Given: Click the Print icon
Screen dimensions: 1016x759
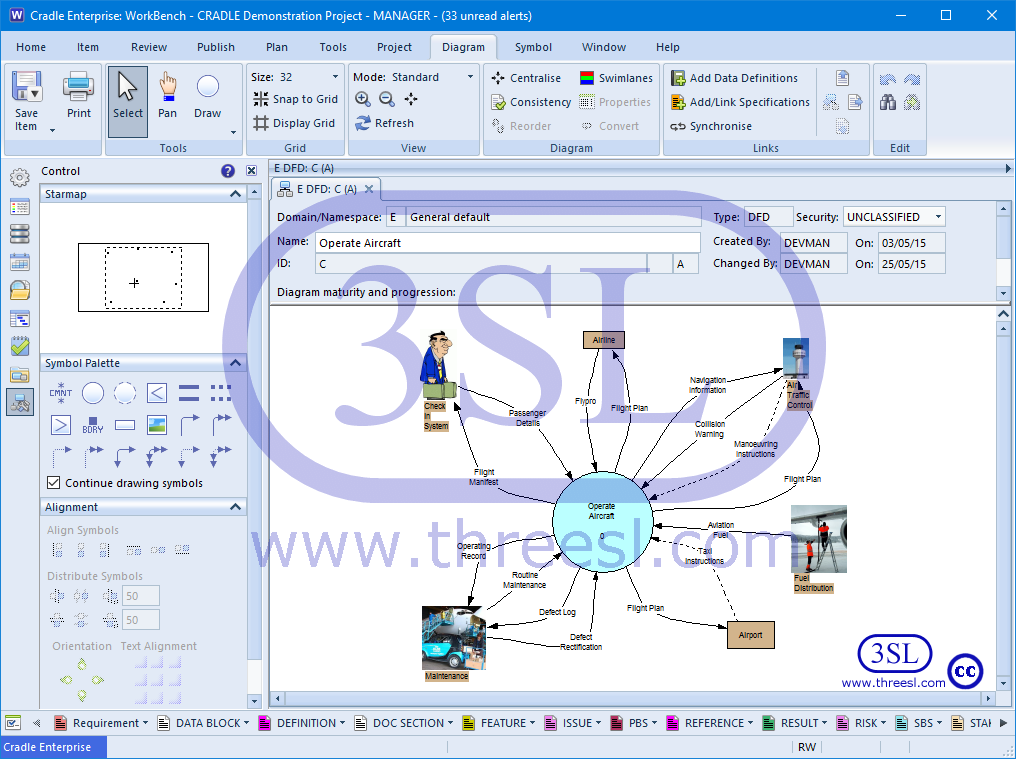Looking at the screenshot, I should [78, 87].
